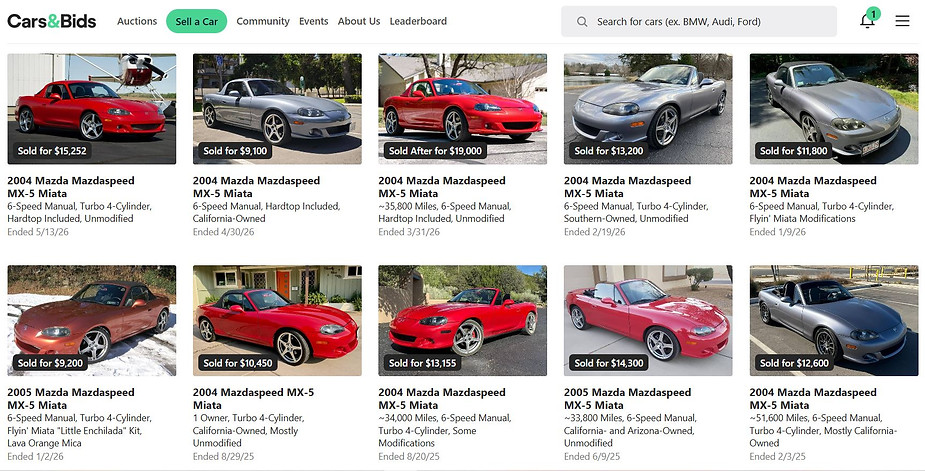Click the 'Flyin' Miata Modifications' description text
The image size is (925, 471).
coord(802,218)
